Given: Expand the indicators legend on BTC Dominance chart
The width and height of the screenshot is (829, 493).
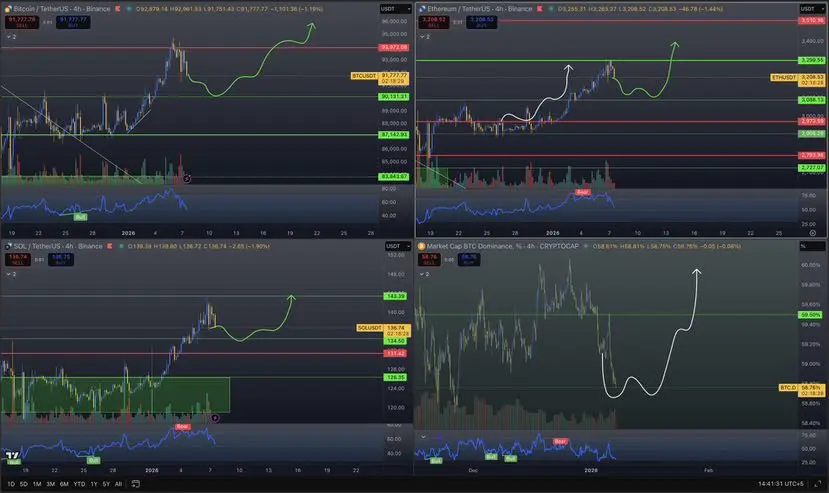Looking at the screenshot, I should tap(425, 275).
